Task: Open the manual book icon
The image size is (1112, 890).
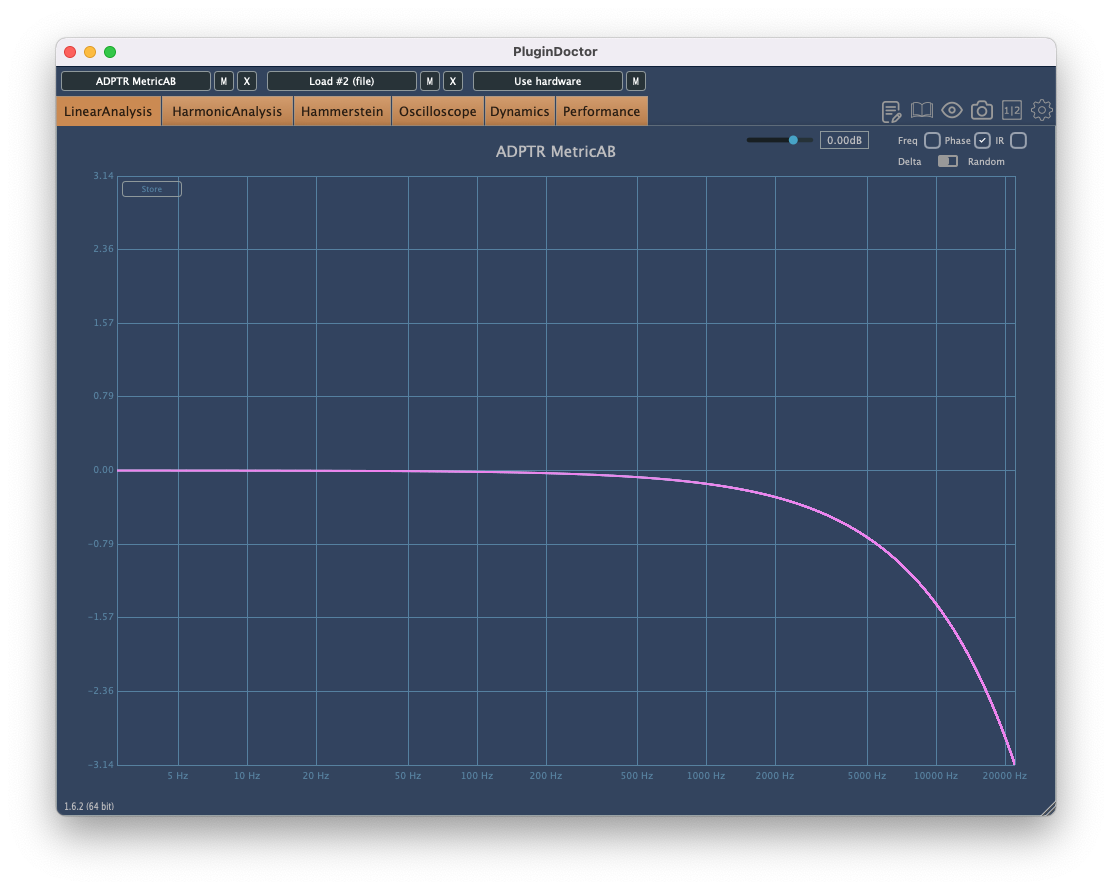Action: coord(921,110)
